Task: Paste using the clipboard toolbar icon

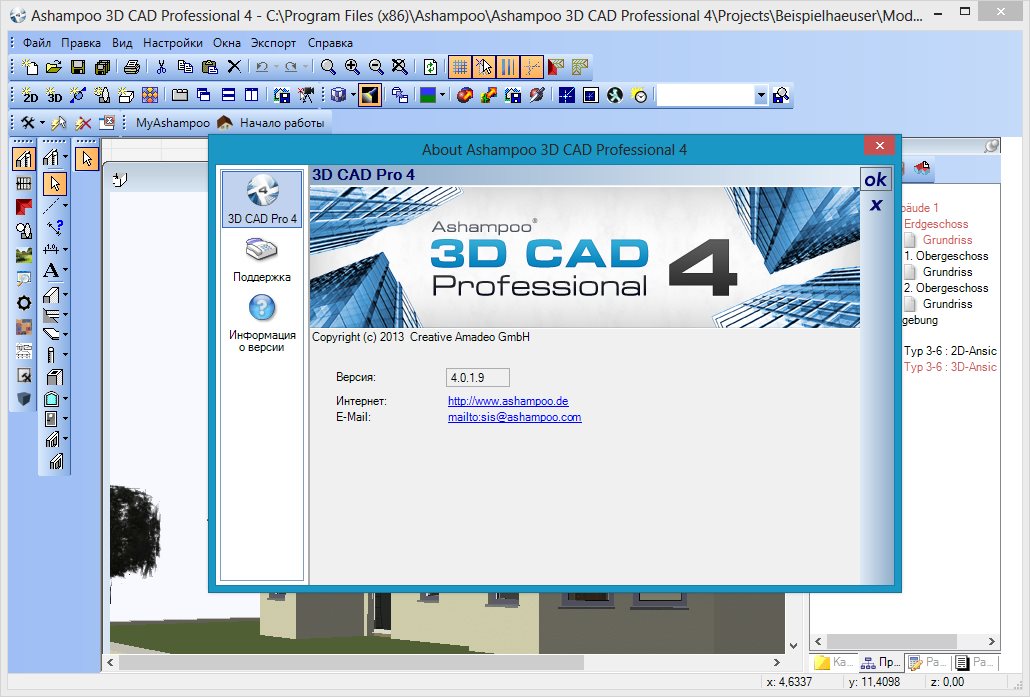Action: (x=210, y=66)
